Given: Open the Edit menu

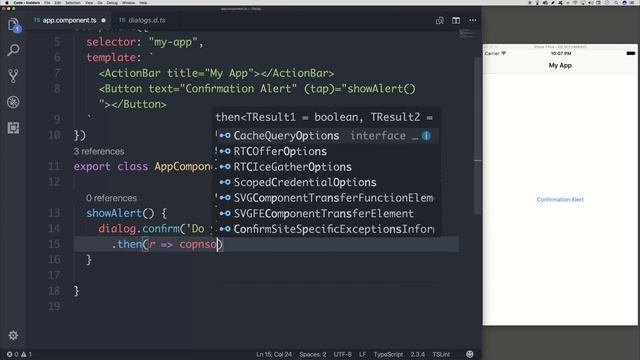Looking at the screenshot, I should coord(58,2).
